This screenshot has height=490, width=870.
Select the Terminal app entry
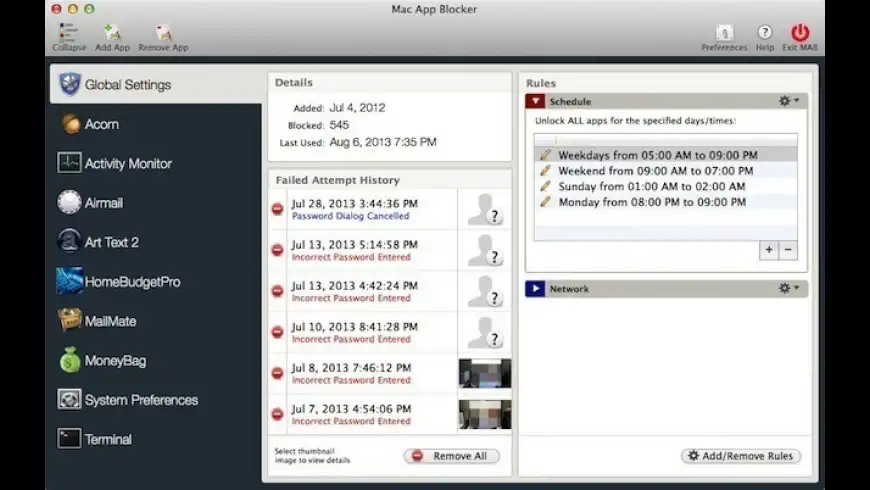155,439
